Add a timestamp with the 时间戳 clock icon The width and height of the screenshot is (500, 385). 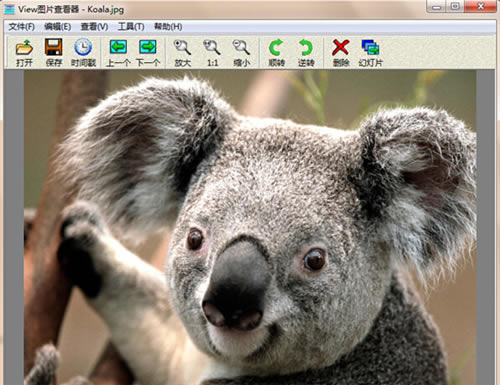click(x=83, y=52)
